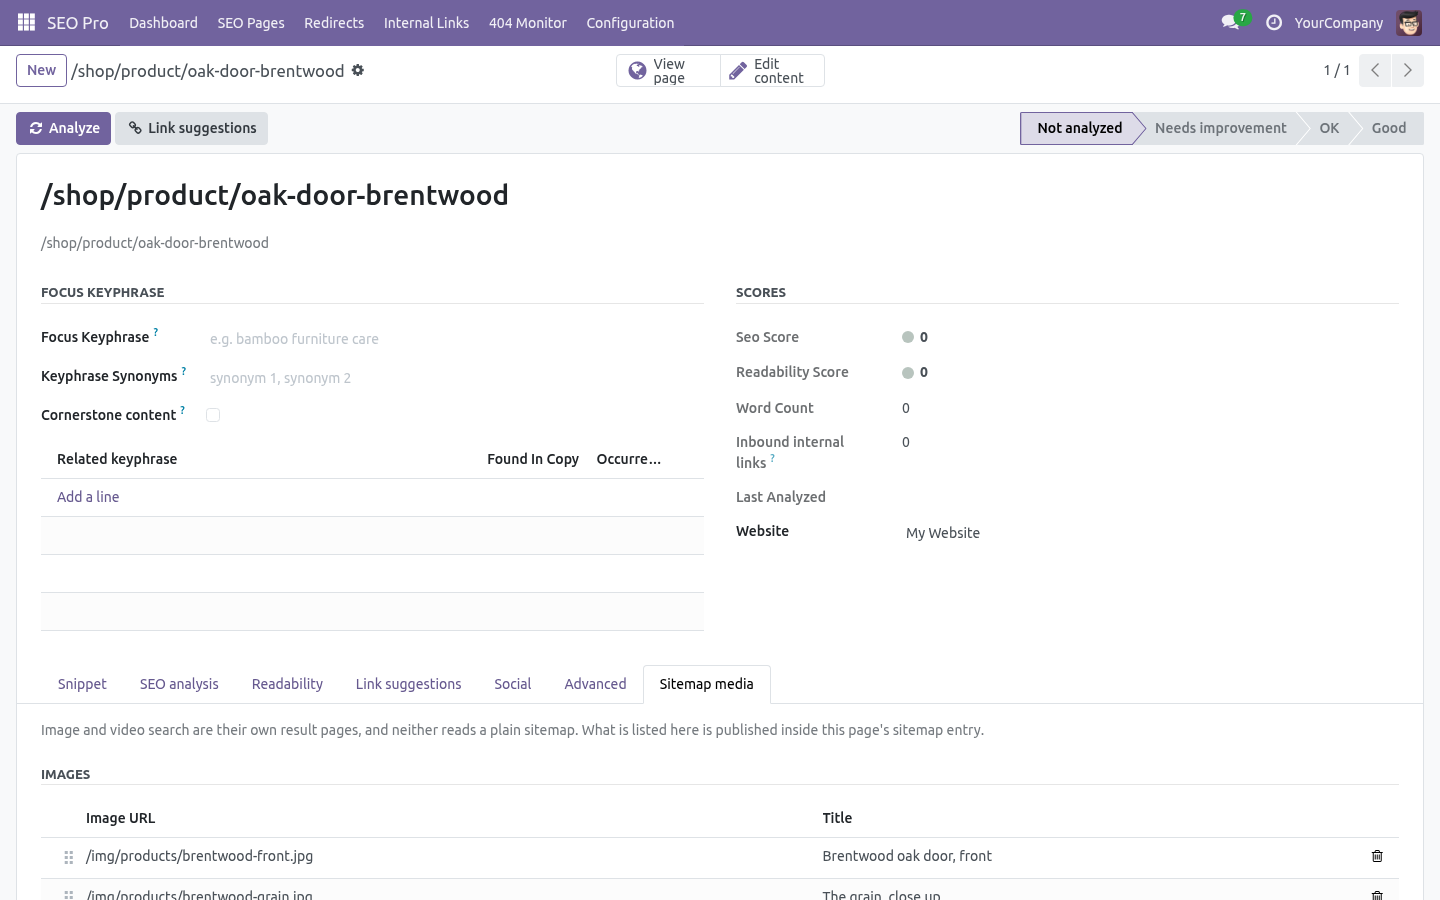Set status to Needs improvement

[1220, 128]
